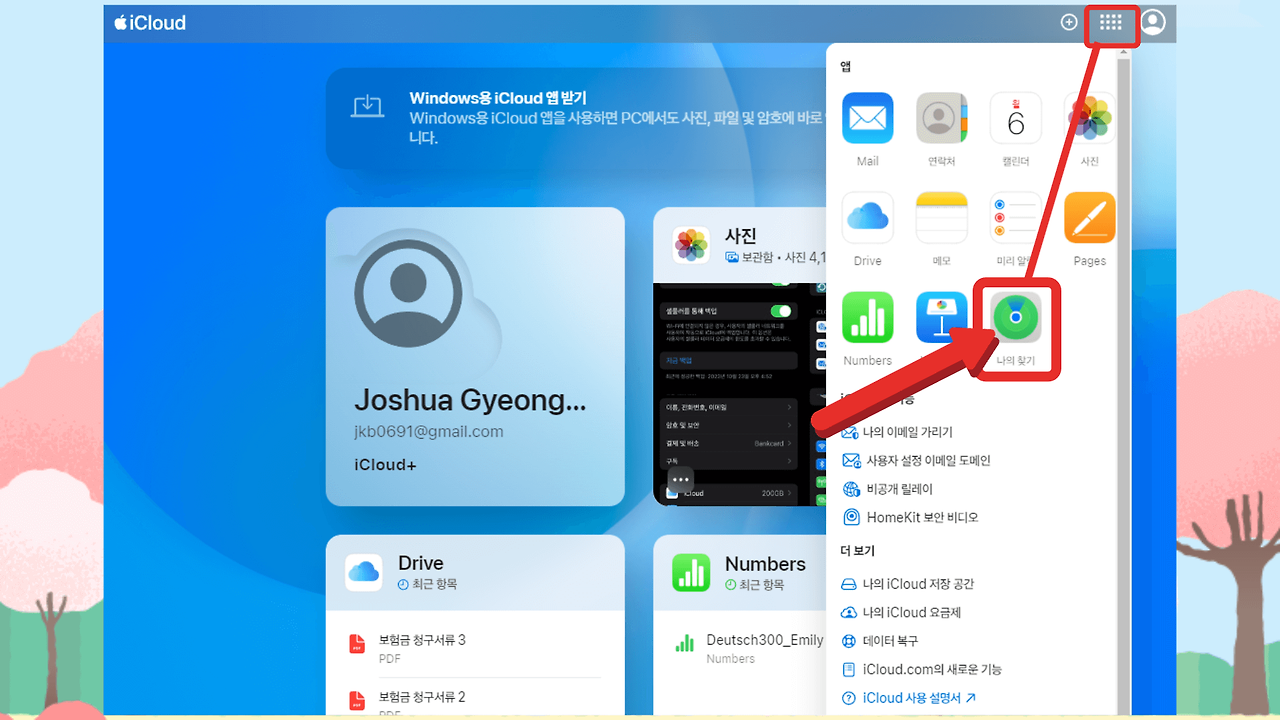This screenshot has width=1280, height=720.
Task: Open the iCloud 사용 설명서 link
Action: point(909,698)
